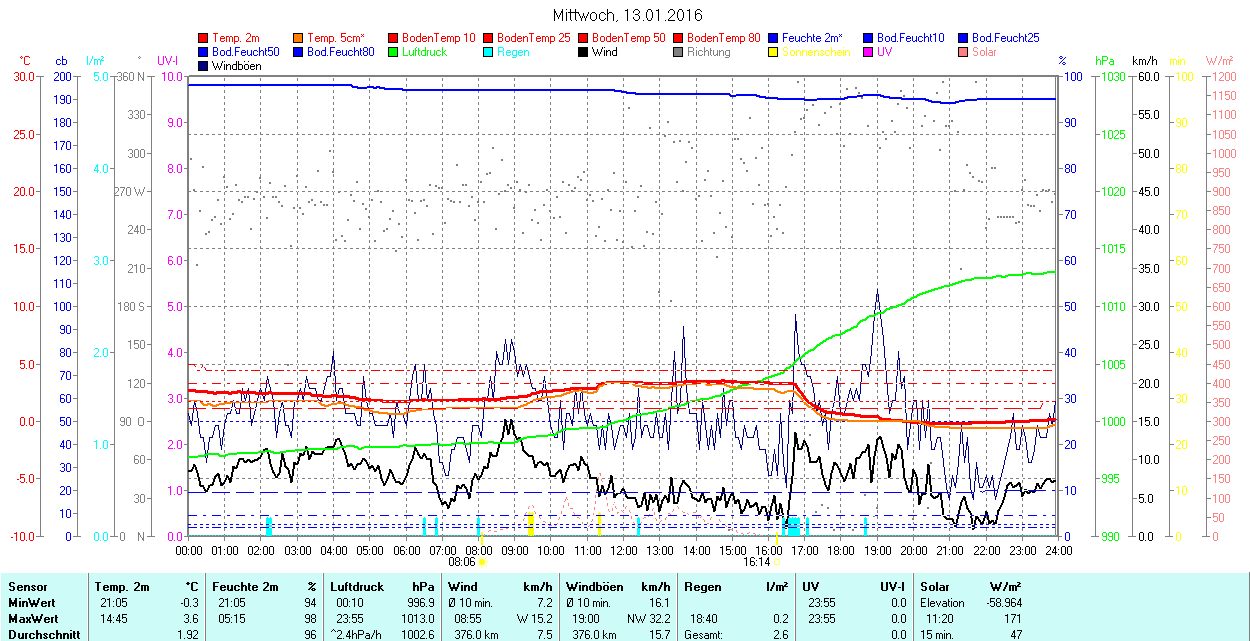This screenshot has height=641, width=1250.
Task: Click the magenta UV legend square
Action: (867, 52)
